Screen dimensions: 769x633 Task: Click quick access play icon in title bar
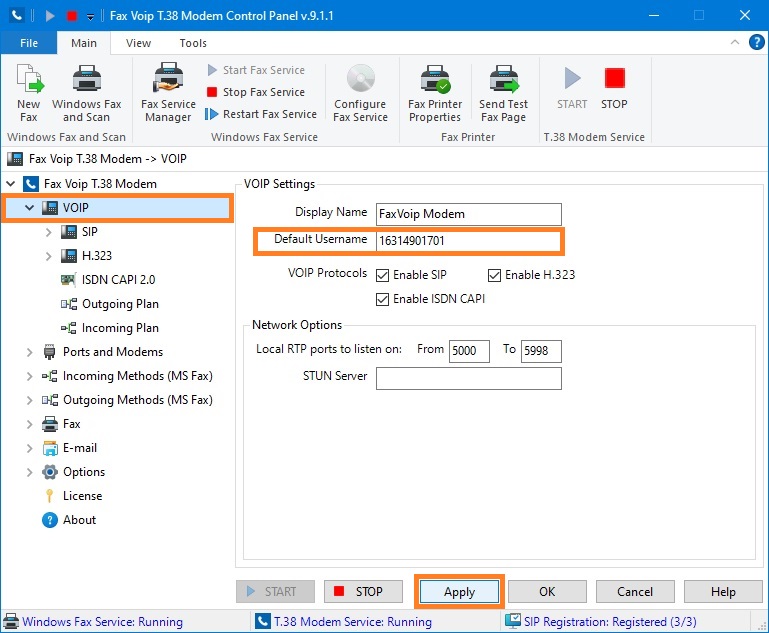(x=50, y=16)
